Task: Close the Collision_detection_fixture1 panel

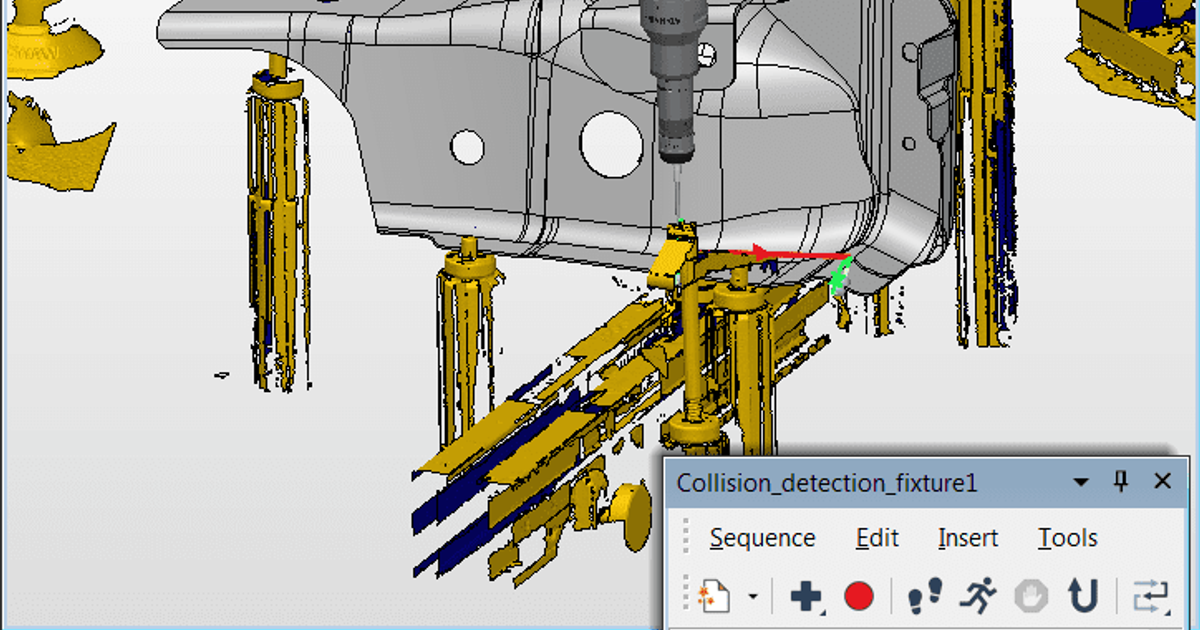Action: pos(1162,482)
